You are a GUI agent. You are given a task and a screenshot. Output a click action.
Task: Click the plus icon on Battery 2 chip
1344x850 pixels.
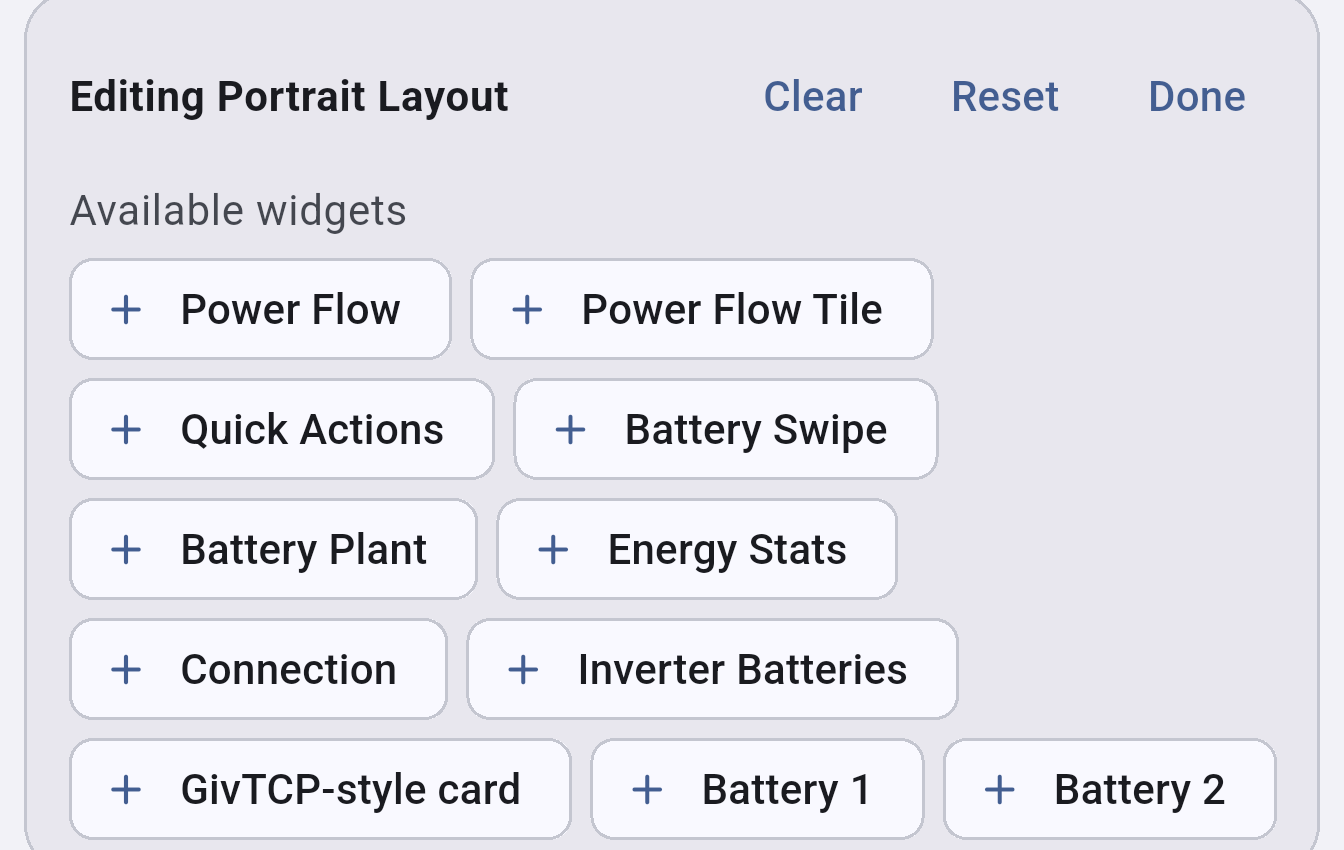[x=999, y=790]
